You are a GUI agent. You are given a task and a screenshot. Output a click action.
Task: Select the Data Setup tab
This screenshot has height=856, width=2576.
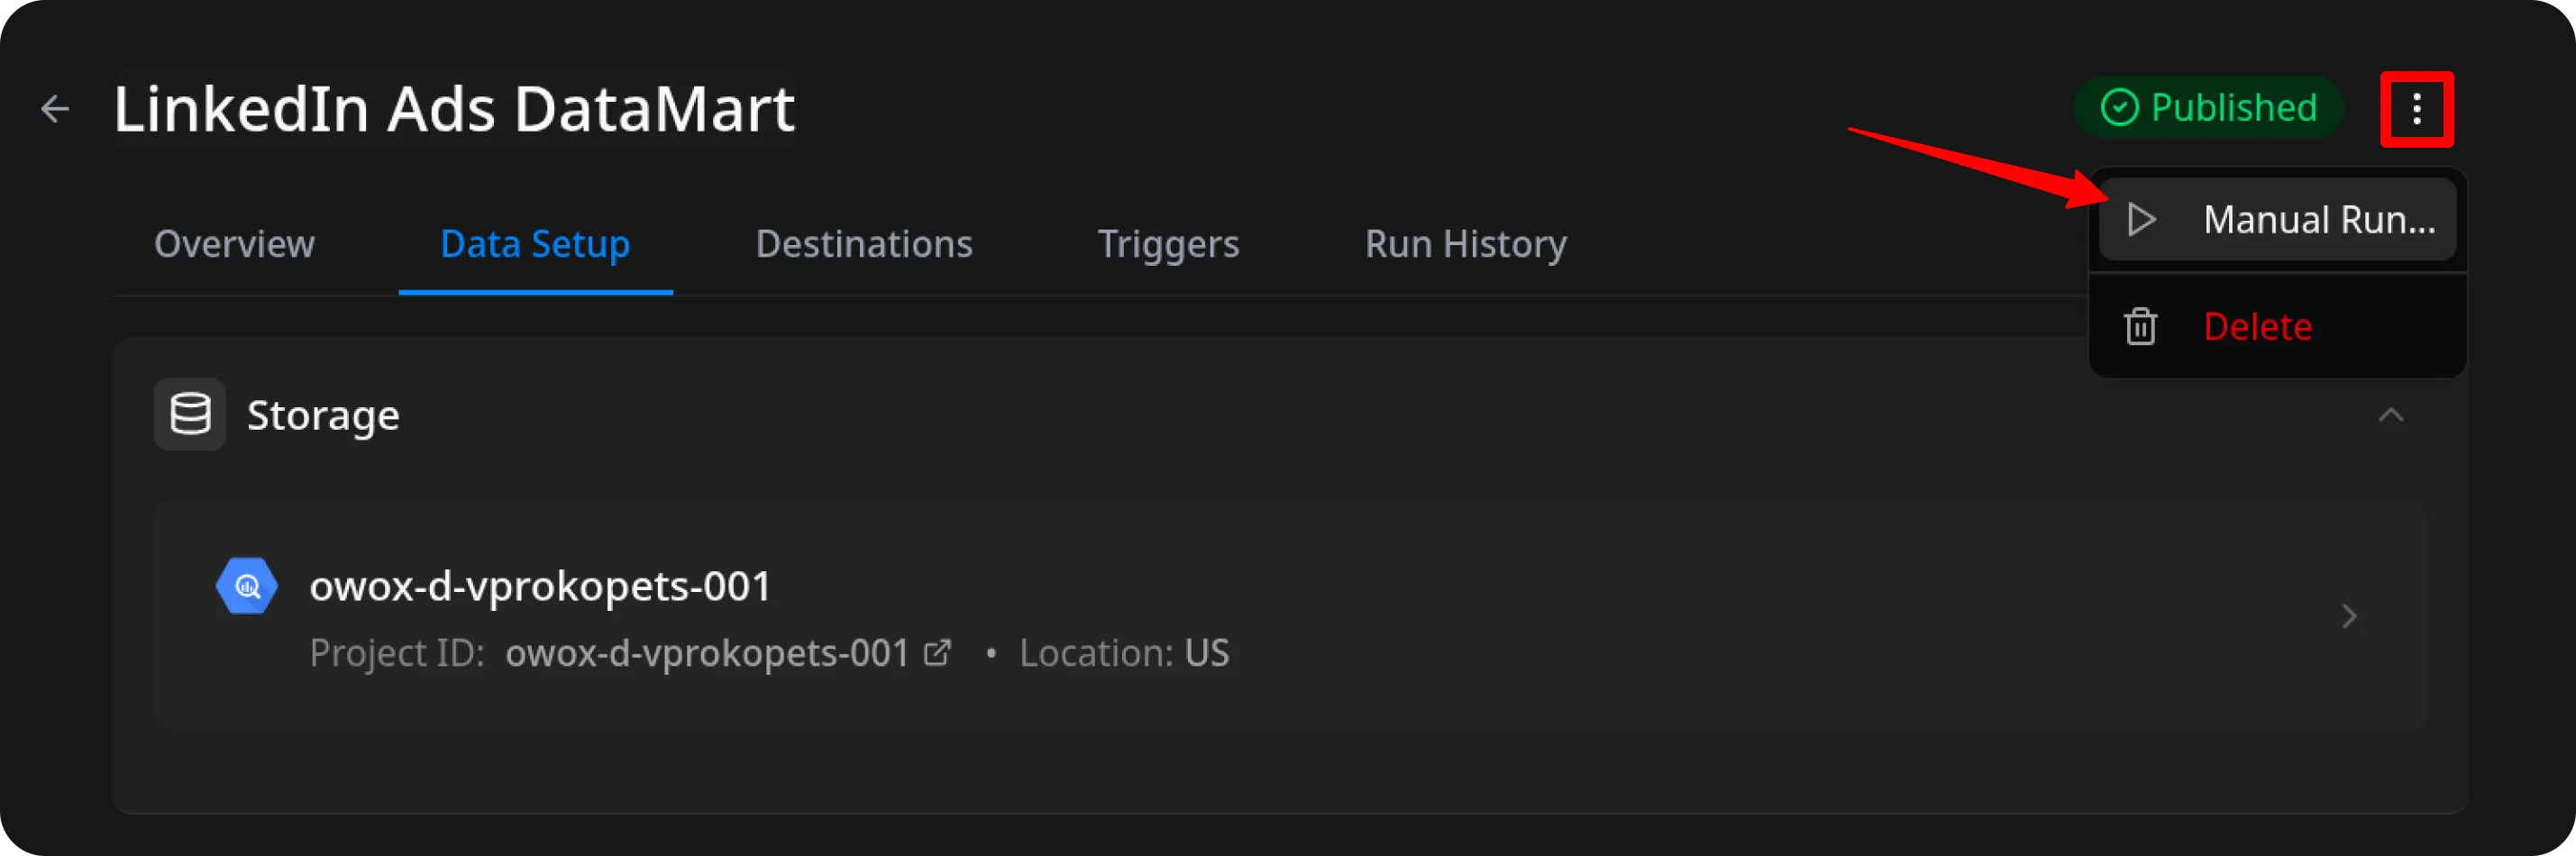click(x=535, y=244)
